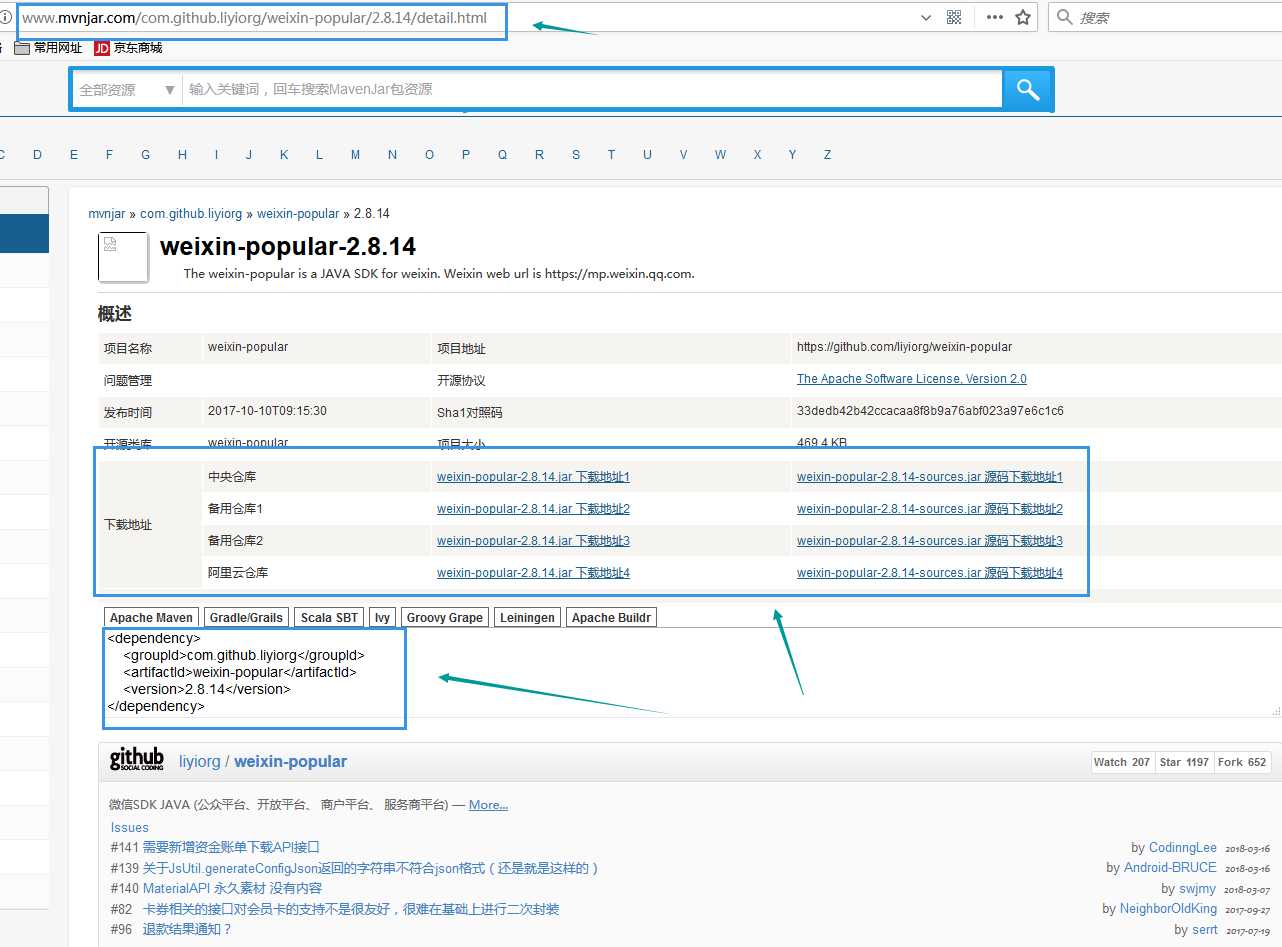
Task: Open issue #82 about 卡券相关的接口
Action: coord(351,909)
